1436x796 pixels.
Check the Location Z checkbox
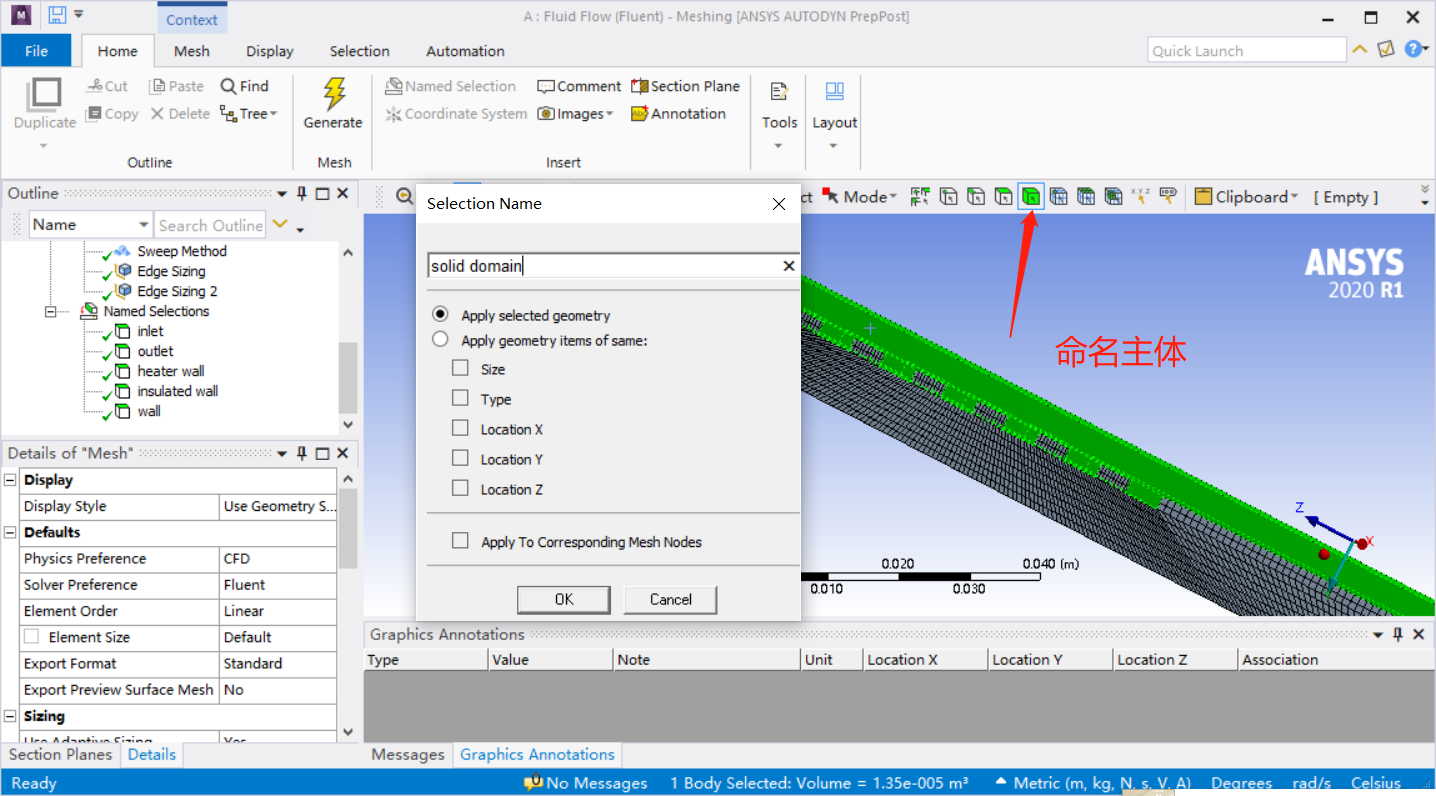460,488
